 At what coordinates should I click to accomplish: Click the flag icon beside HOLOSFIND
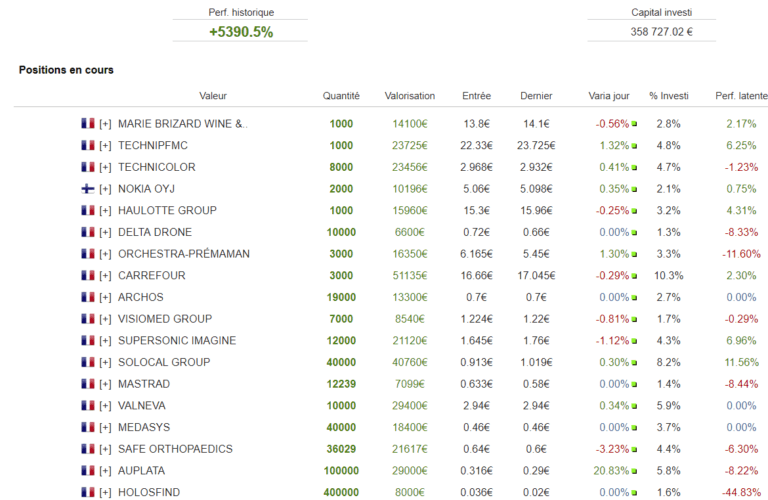(88, 493)
